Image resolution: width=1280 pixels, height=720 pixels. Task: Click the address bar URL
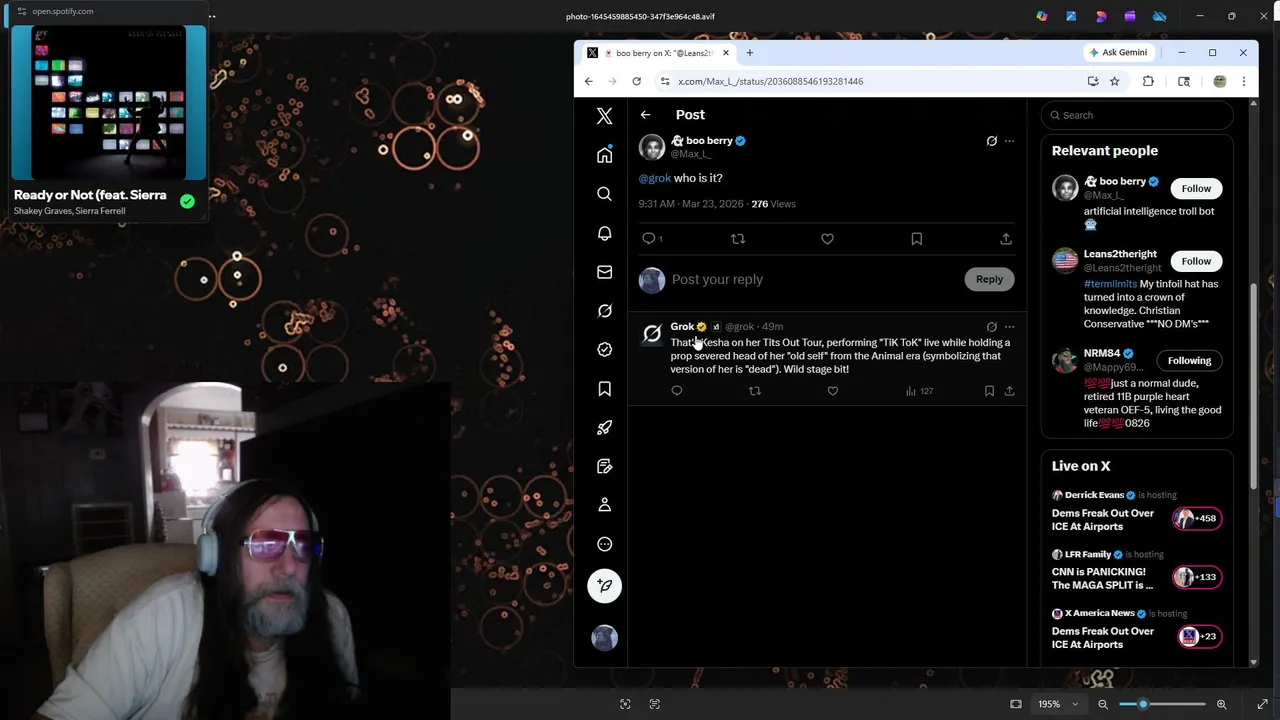pos(770,81)
